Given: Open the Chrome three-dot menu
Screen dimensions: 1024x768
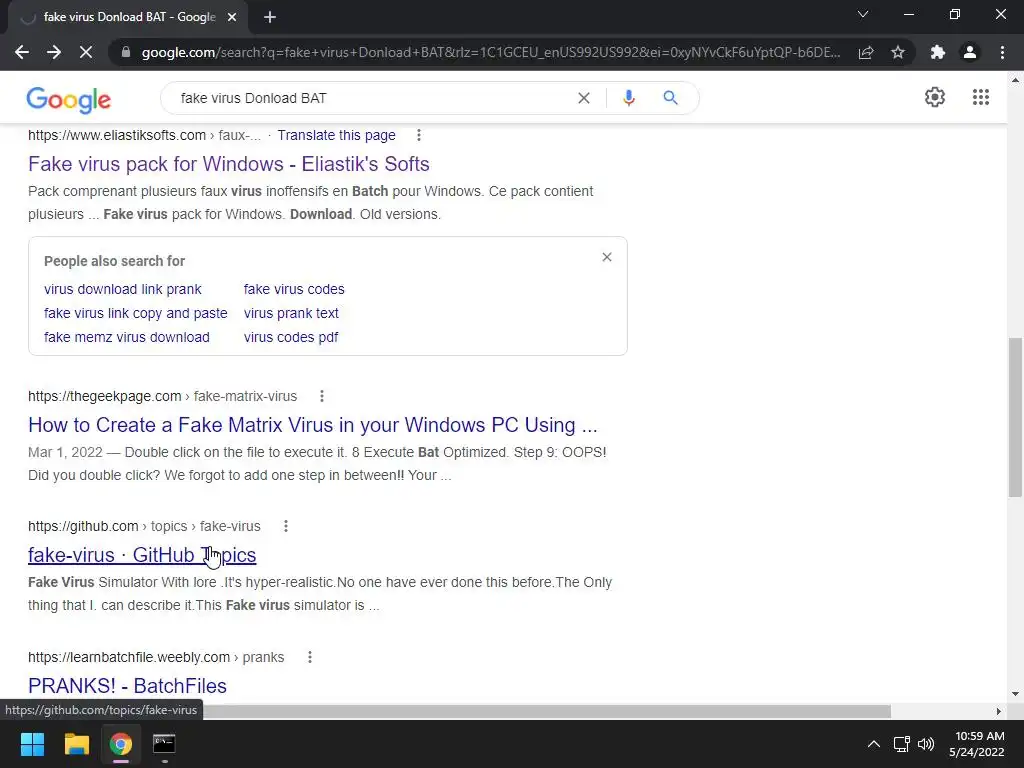Looking at the screenshot, I should pos(1002,52).
